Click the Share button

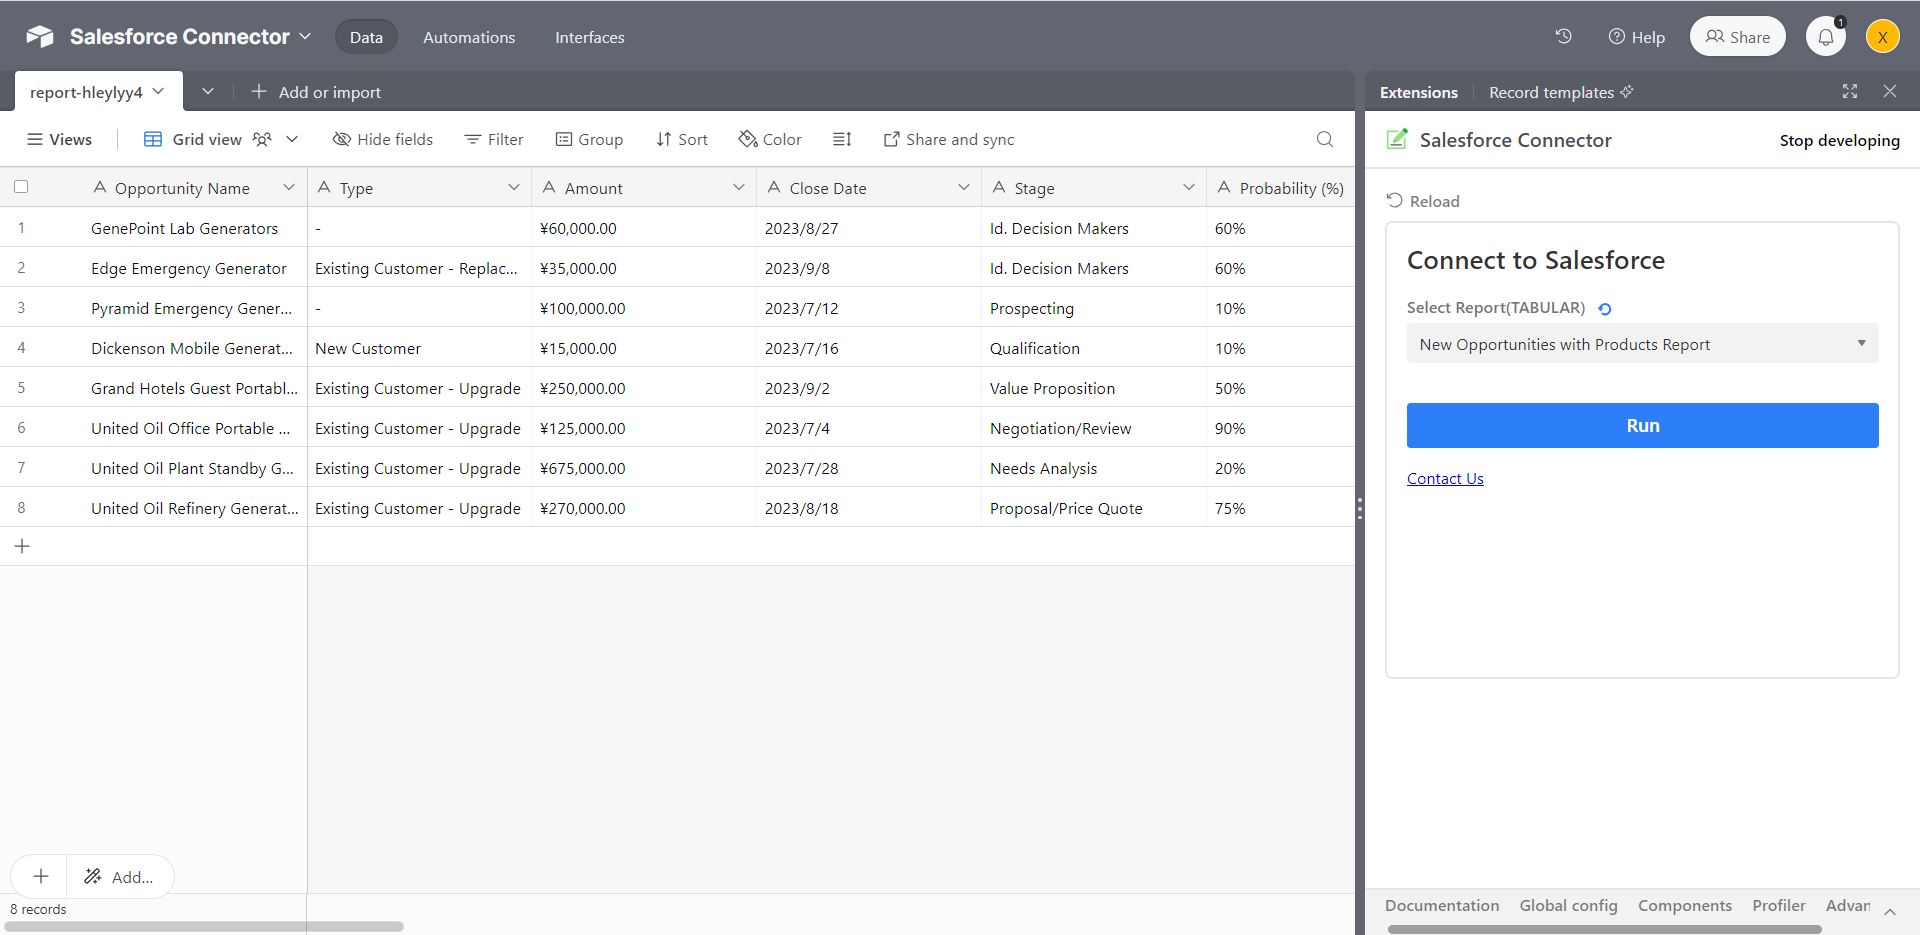(1738, 37)
